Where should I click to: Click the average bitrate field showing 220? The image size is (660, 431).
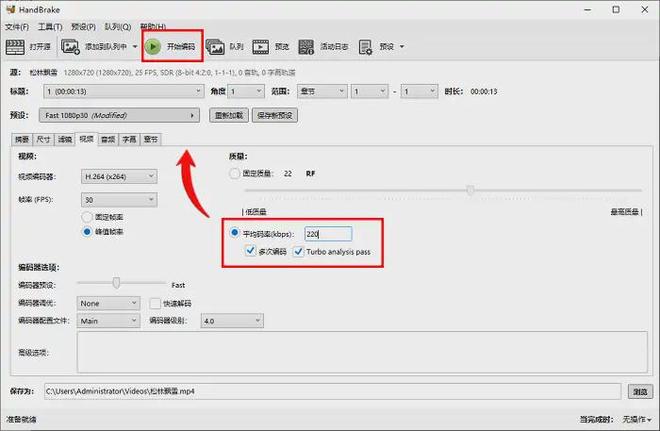point(328,234)
